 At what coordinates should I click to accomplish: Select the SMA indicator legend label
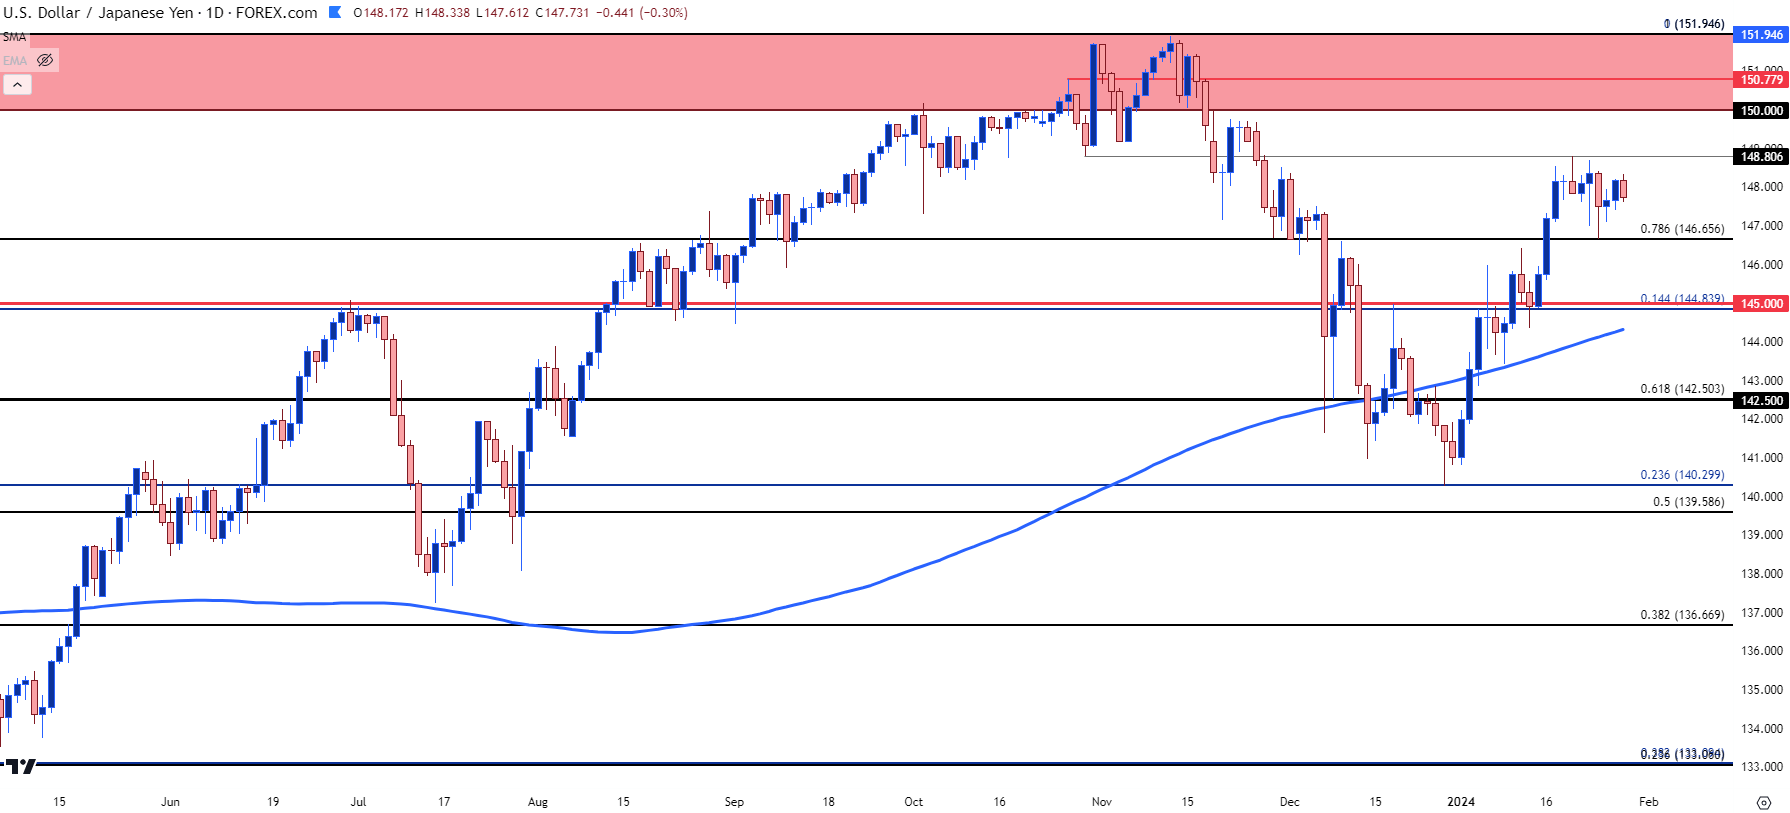(x=14, y=37)
